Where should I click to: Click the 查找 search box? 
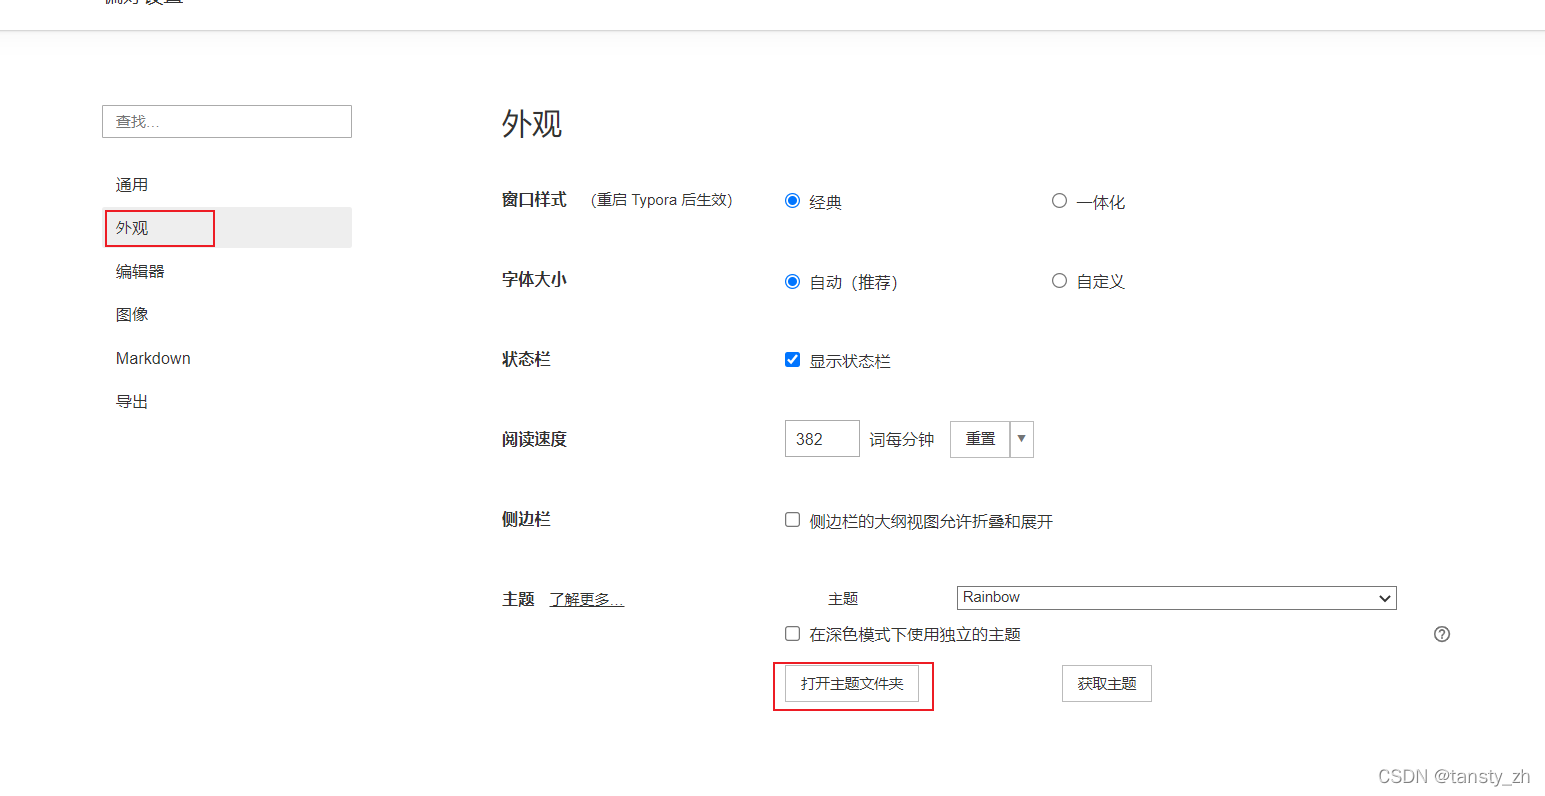point(226,121)
